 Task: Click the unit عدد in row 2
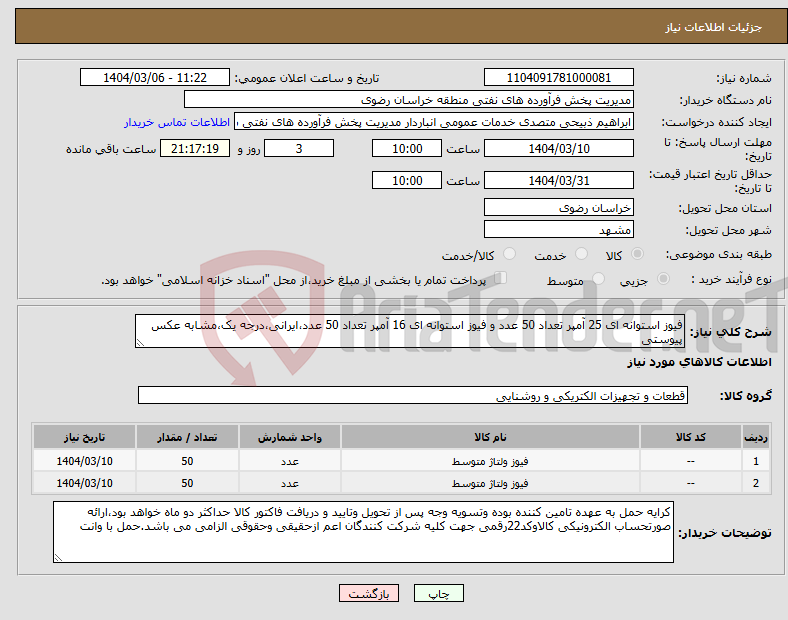[x=290, y=483]
